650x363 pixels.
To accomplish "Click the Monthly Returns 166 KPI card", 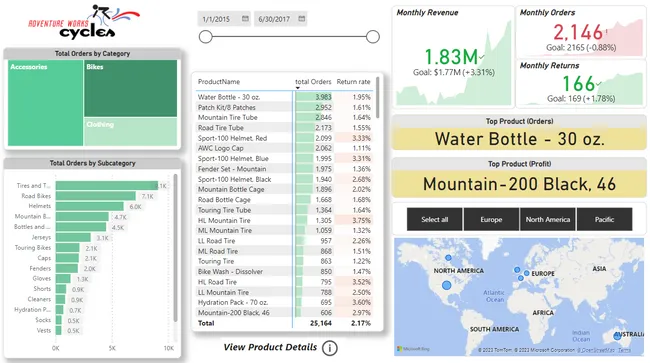I will coord(581,83).
